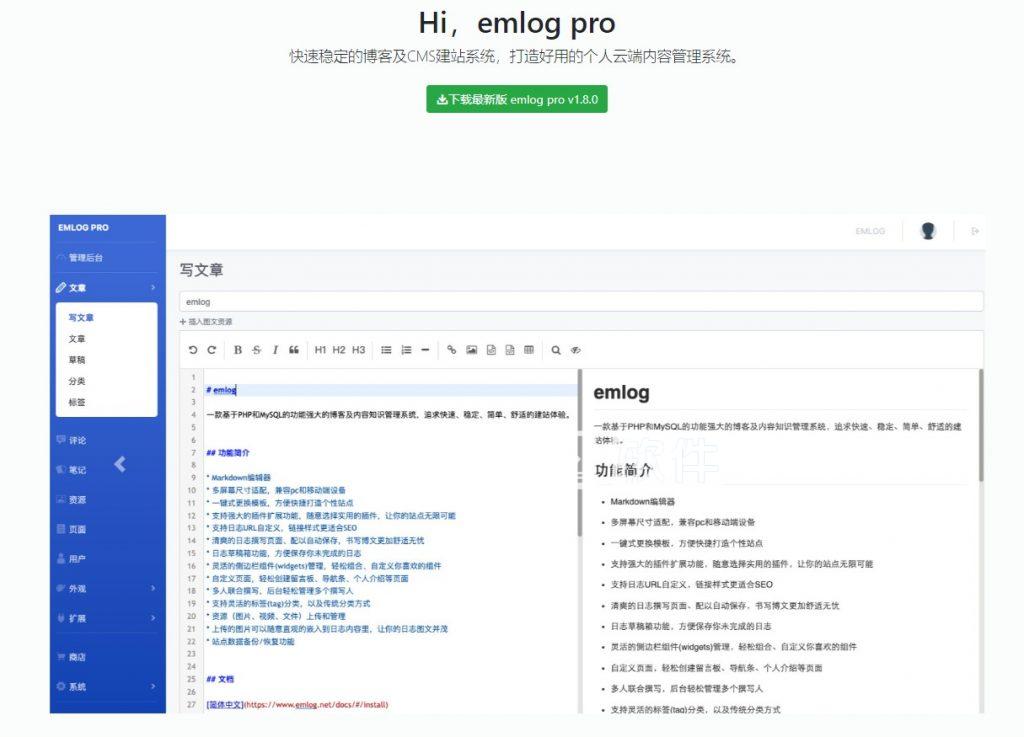Open 草稿 in the article submenu
Image resolution: width=1024 pixels, height=737 pixels.
coord(77,360)
